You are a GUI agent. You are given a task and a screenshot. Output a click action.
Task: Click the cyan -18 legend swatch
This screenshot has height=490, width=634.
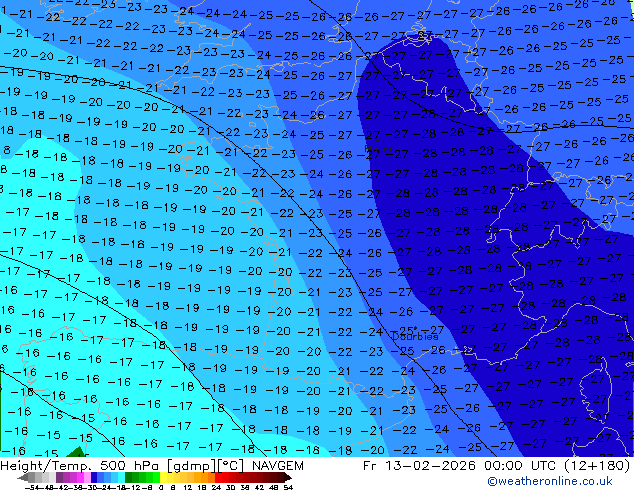point(122,477)
